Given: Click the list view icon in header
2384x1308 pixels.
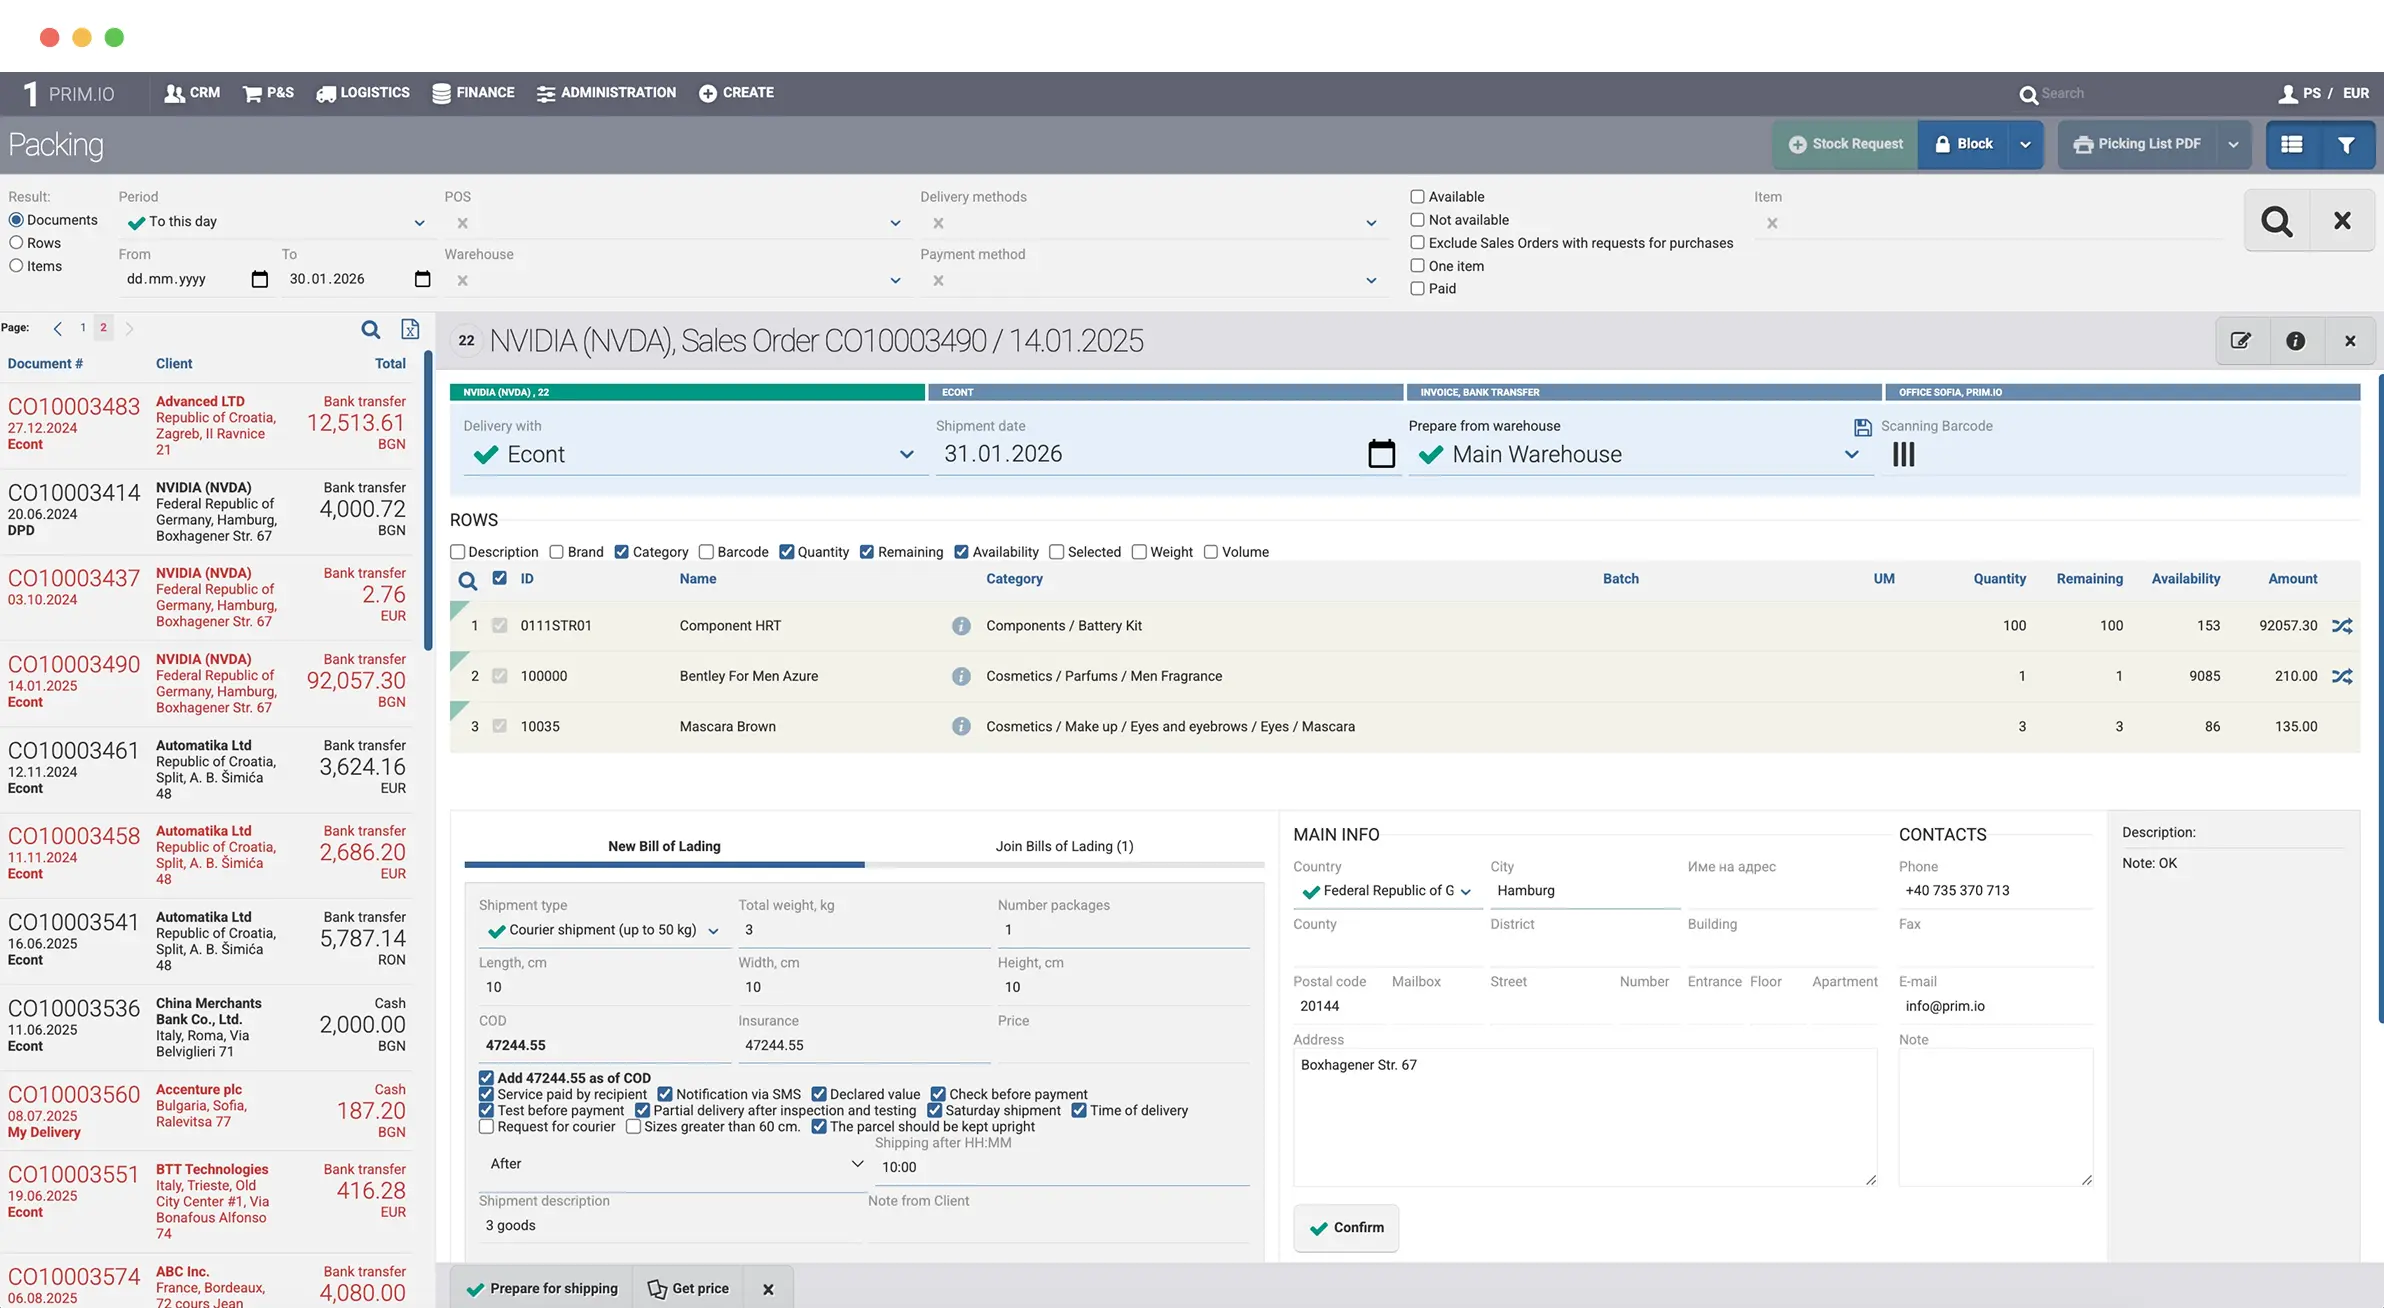Looking at the screenshot, I should point(2292,145).
